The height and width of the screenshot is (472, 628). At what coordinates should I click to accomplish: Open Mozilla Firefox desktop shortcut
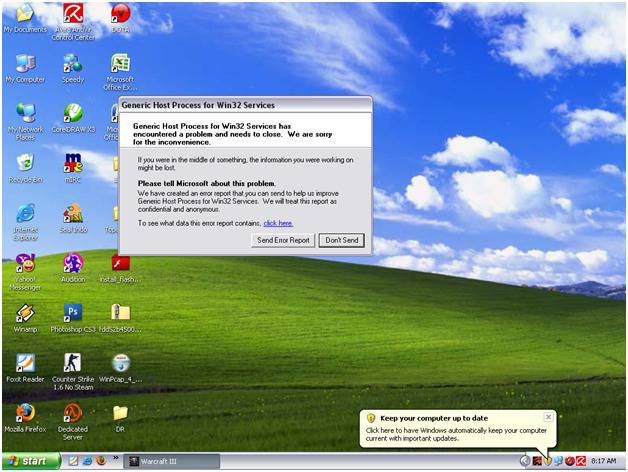(x=25, y=418)
